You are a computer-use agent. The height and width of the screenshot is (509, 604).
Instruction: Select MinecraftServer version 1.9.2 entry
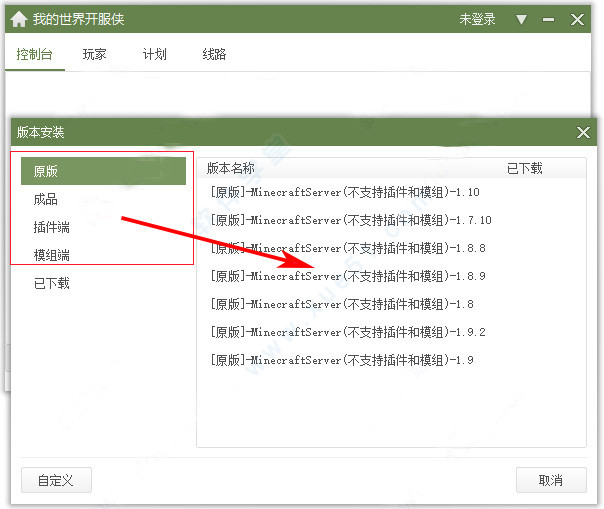(391, 332)
